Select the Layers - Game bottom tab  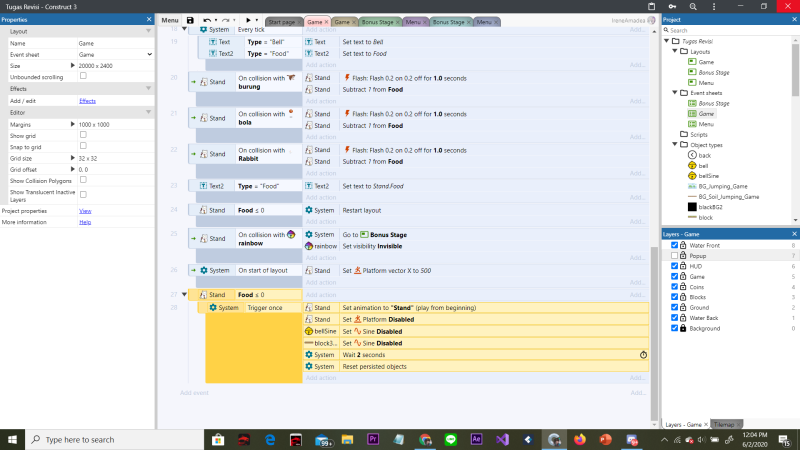[683, 424]
